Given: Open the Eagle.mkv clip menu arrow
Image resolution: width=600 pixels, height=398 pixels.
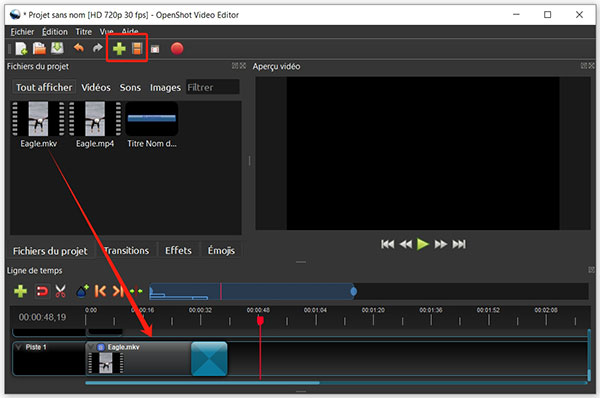Looking at the screenshot, I should pyautogui.click(x=91, y=347).
